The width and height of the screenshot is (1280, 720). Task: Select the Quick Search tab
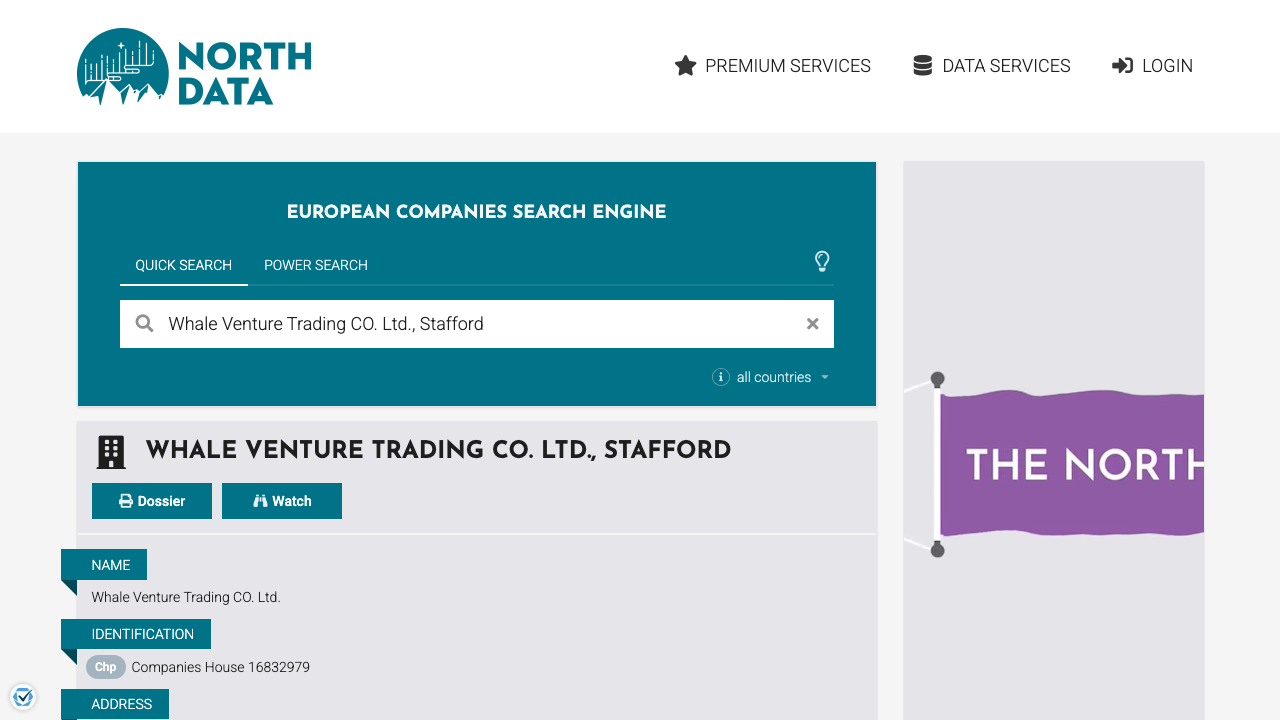coord(184,265)
